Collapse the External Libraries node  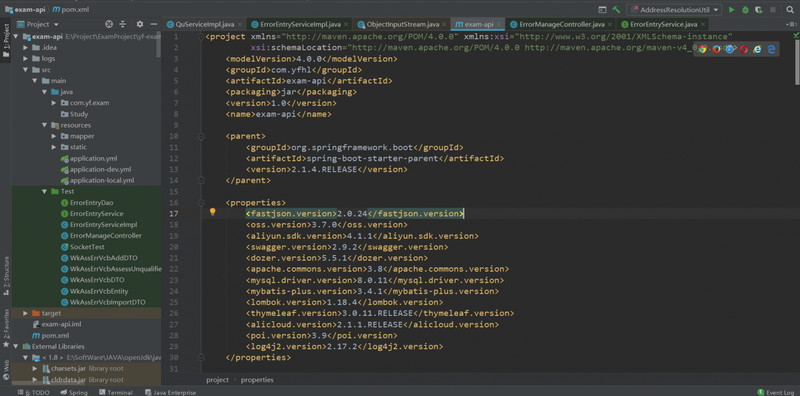pos(16,346)
